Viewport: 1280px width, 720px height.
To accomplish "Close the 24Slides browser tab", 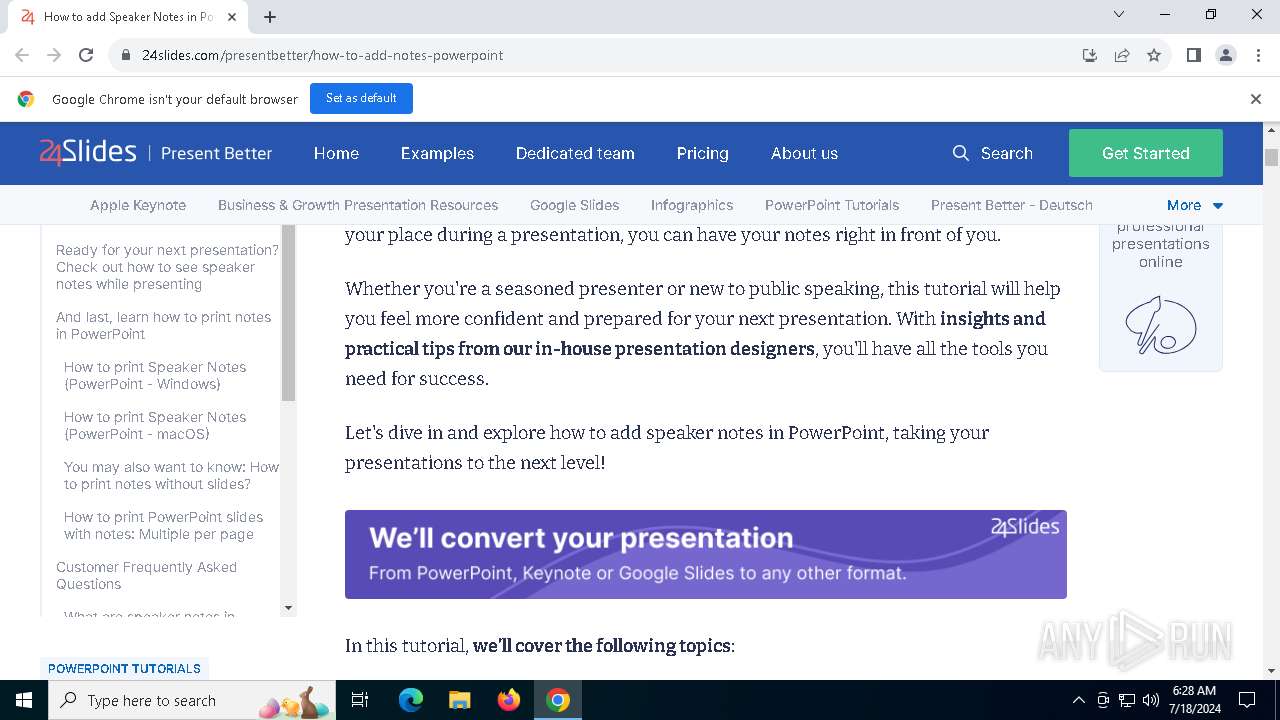I will [x=233, y=17].
